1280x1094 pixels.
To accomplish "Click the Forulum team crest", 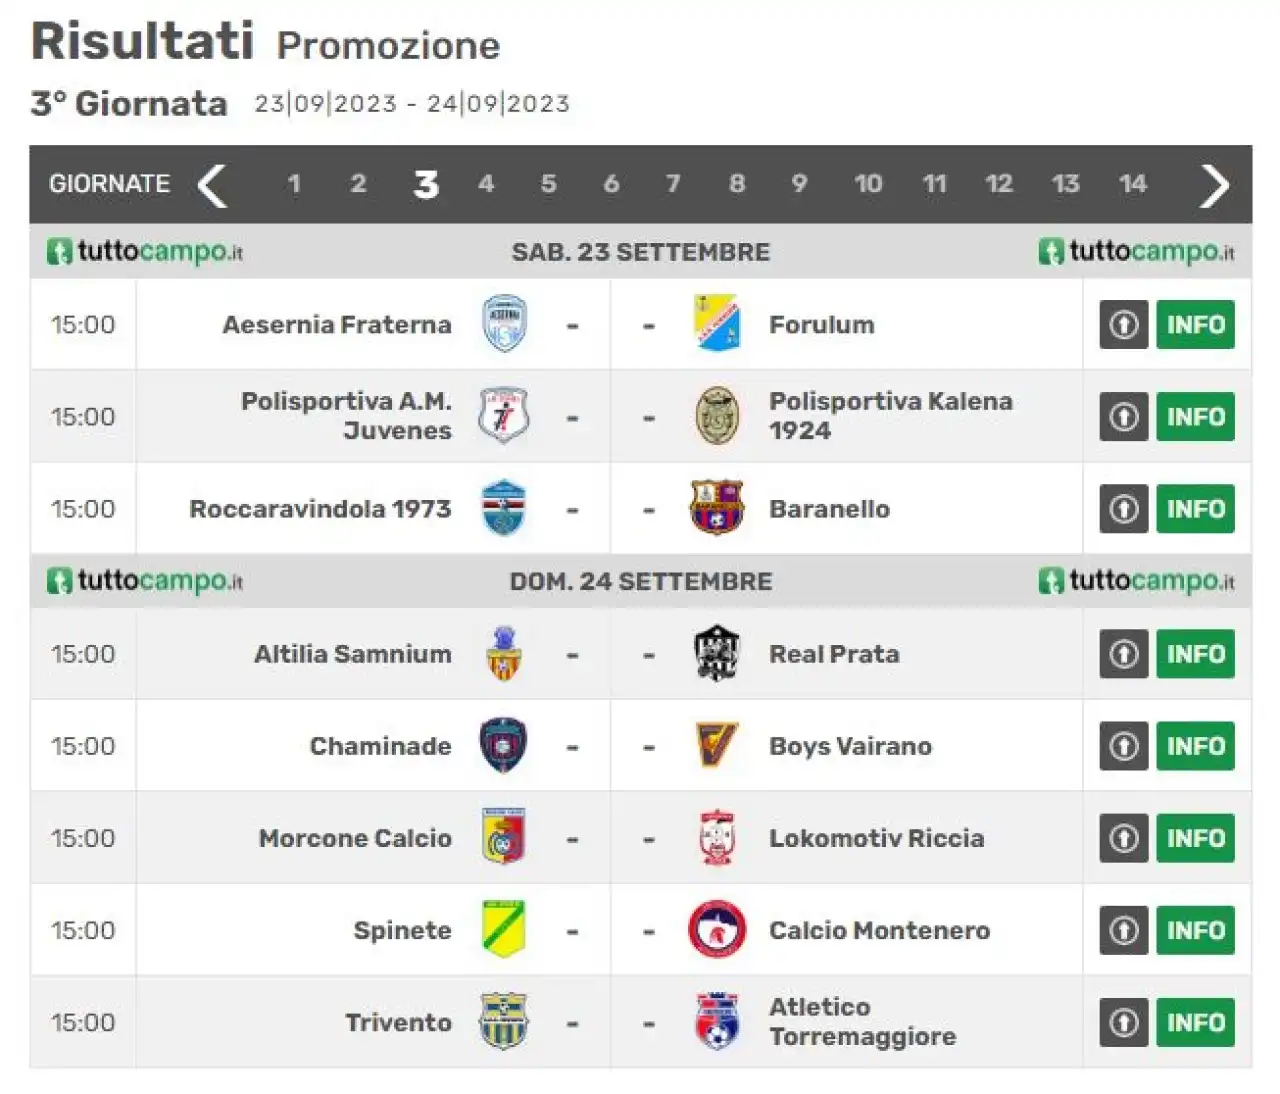I will click(717, 324).
